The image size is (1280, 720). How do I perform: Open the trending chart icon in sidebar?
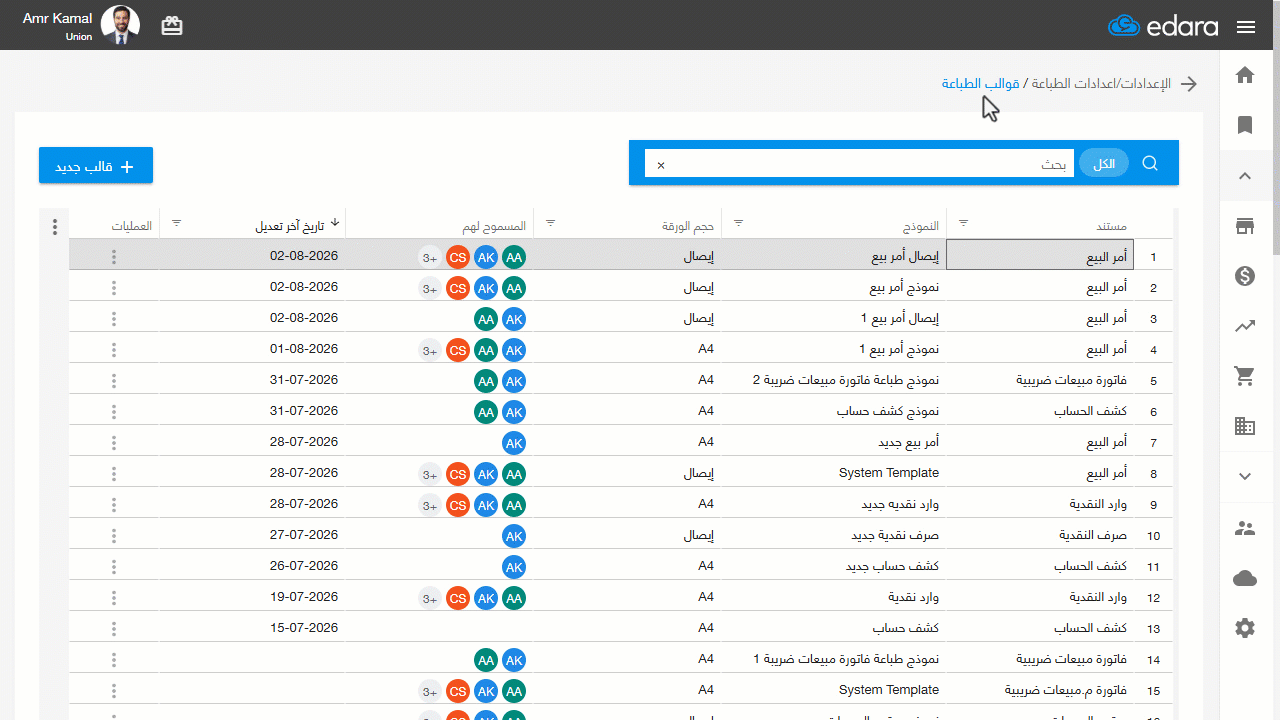[x=1245, y=326]
